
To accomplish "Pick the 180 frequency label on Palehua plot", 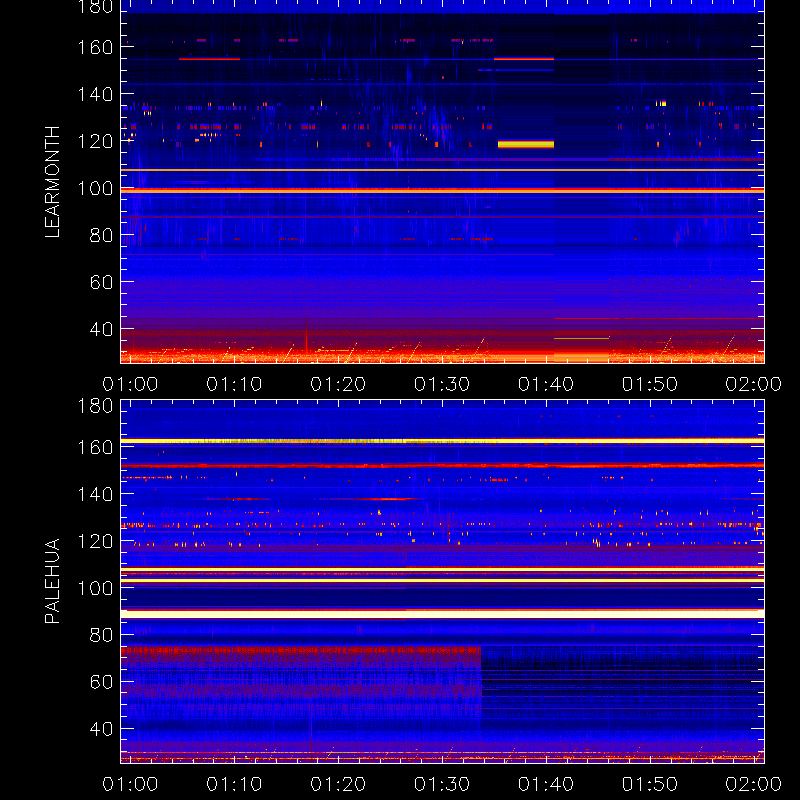I will point(95,406).
